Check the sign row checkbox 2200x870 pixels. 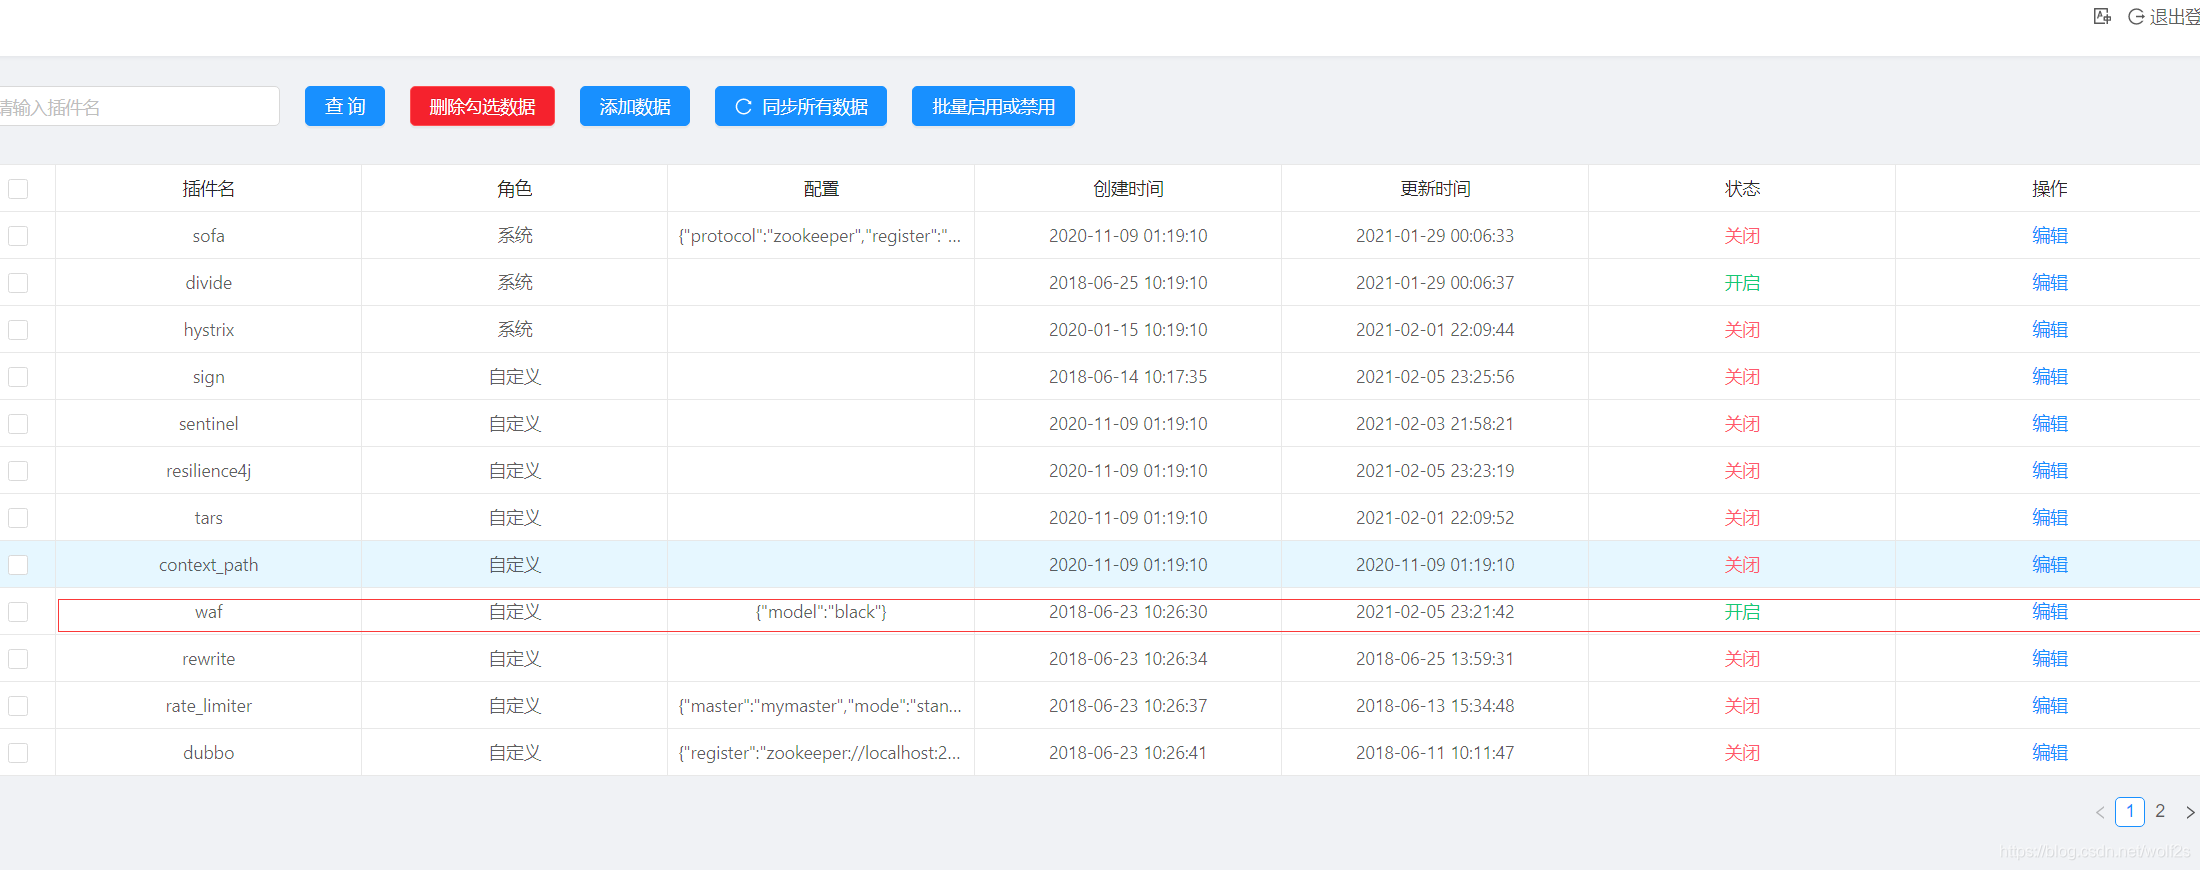coord(18,377)
